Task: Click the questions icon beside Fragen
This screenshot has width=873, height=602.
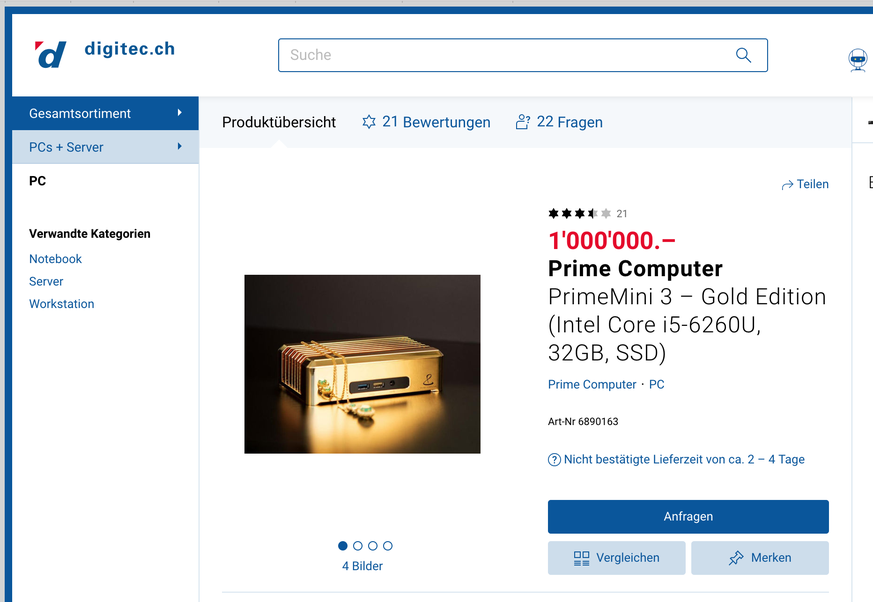Action: pos(523,122)
